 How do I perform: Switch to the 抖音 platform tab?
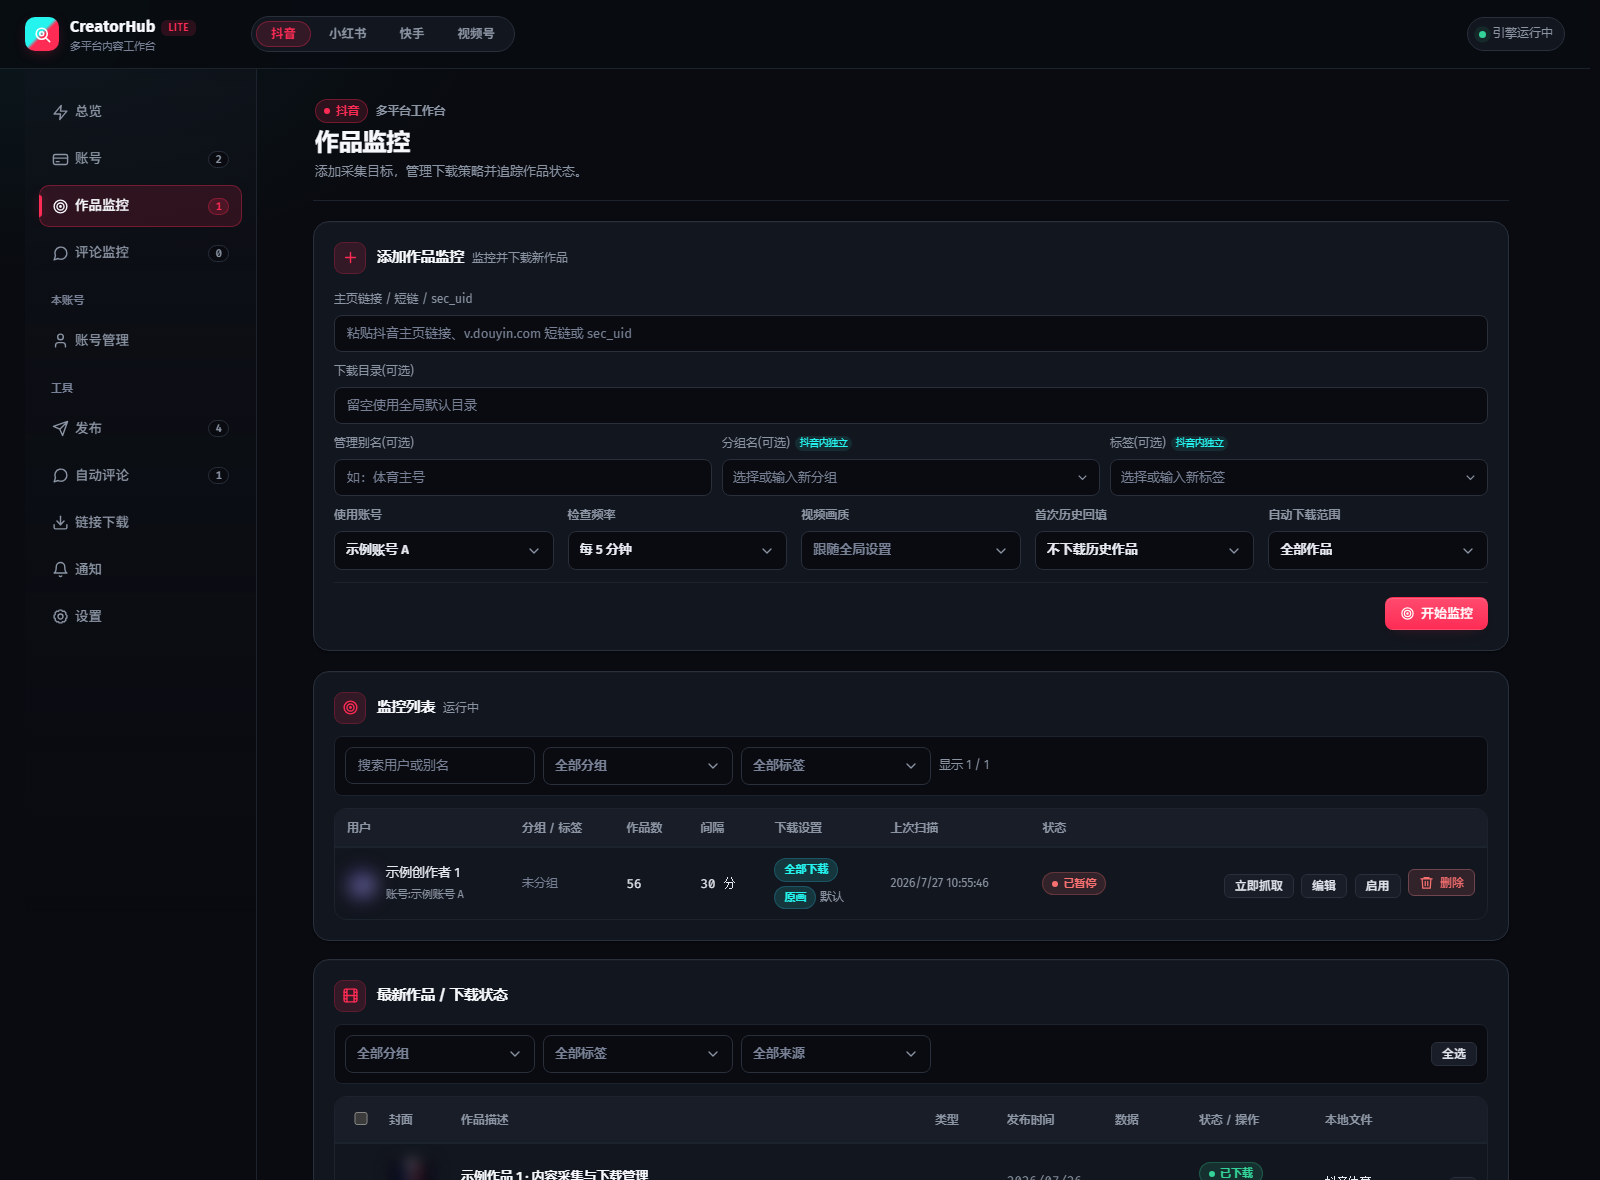coord(283,34)
